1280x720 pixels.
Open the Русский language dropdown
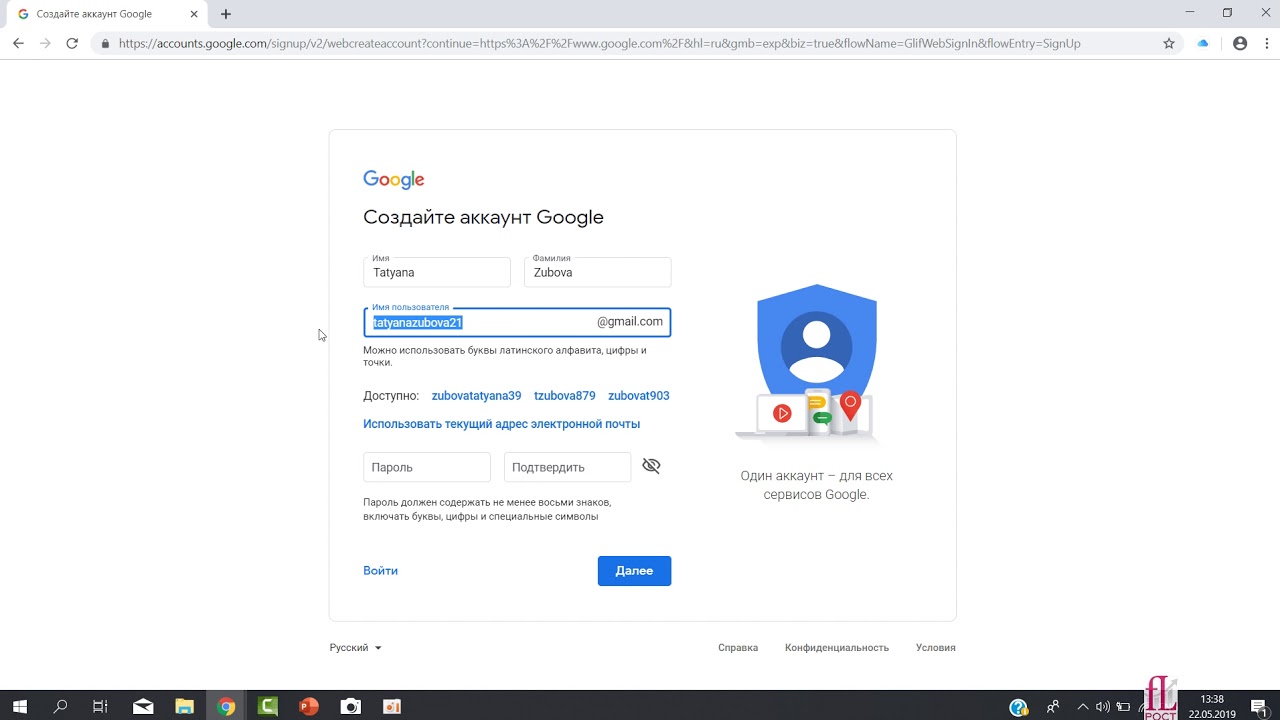355,648
